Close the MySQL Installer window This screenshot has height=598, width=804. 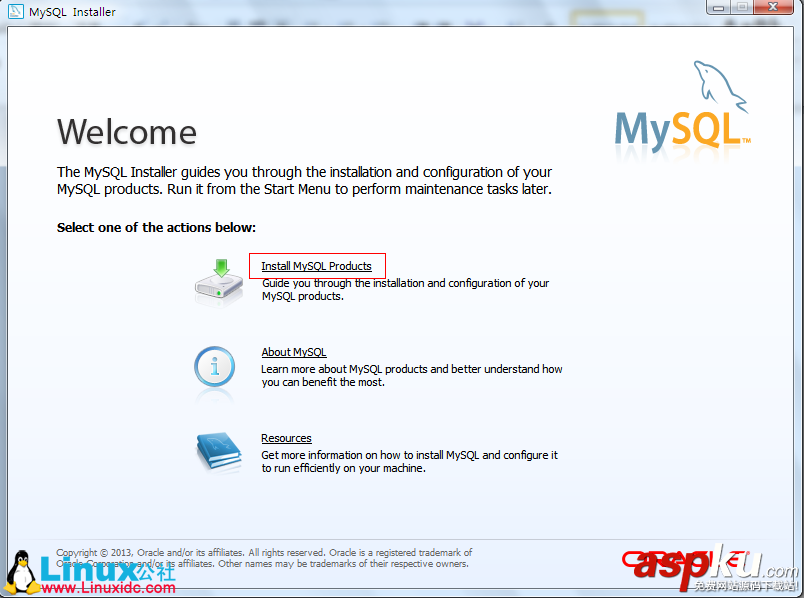[x=773, y=7]
